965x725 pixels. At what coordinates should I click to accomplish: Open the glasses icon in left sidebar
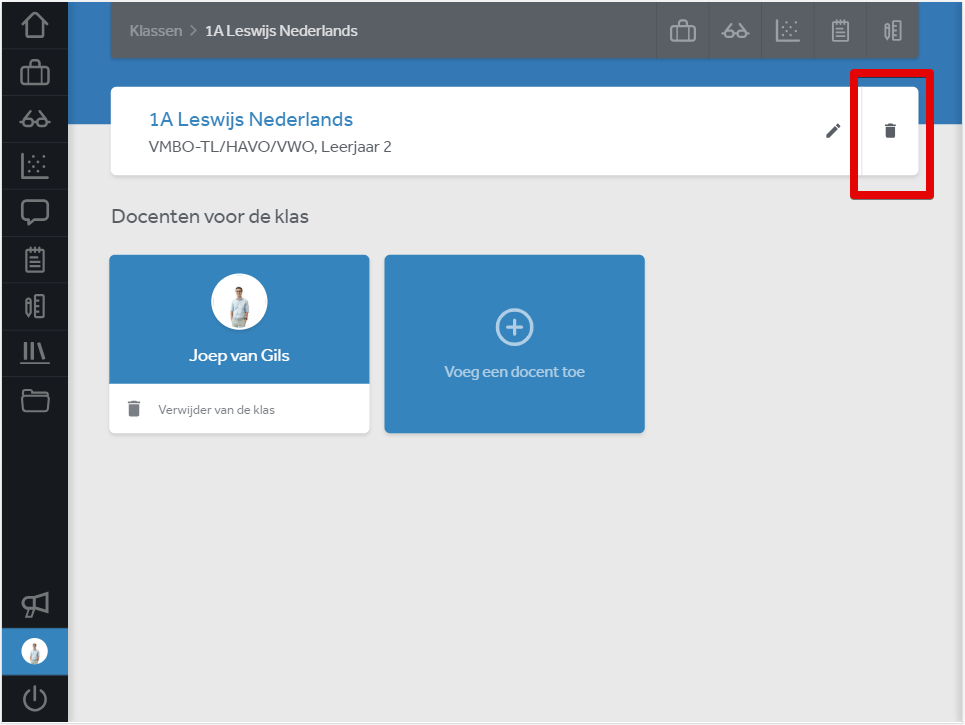coord(34,119)
